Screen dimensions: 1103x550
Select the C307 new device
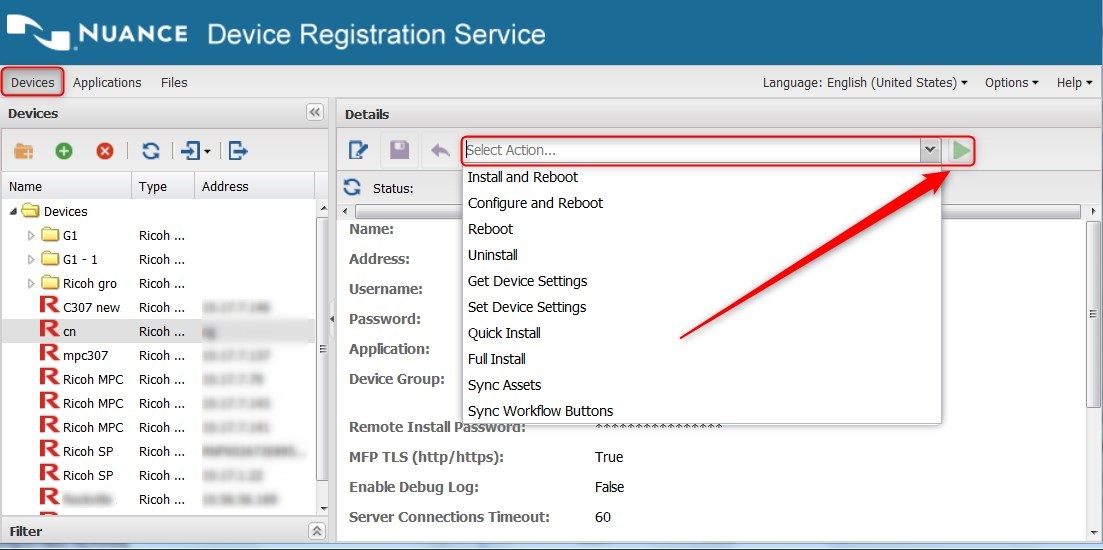pos(159,307)
